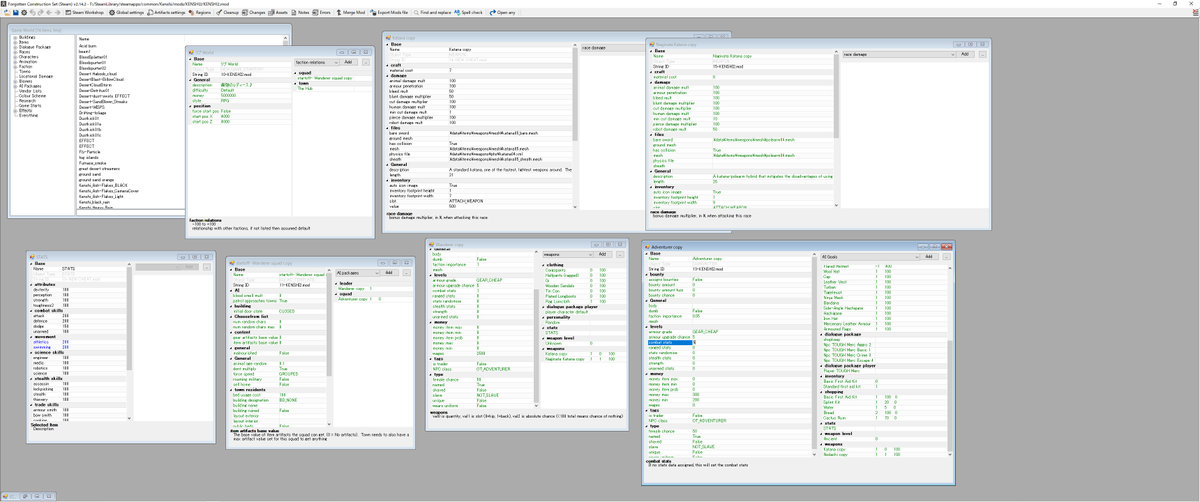
Task: Select NPC class row in Wanderer copy window
Action: [x=482, y=369]
